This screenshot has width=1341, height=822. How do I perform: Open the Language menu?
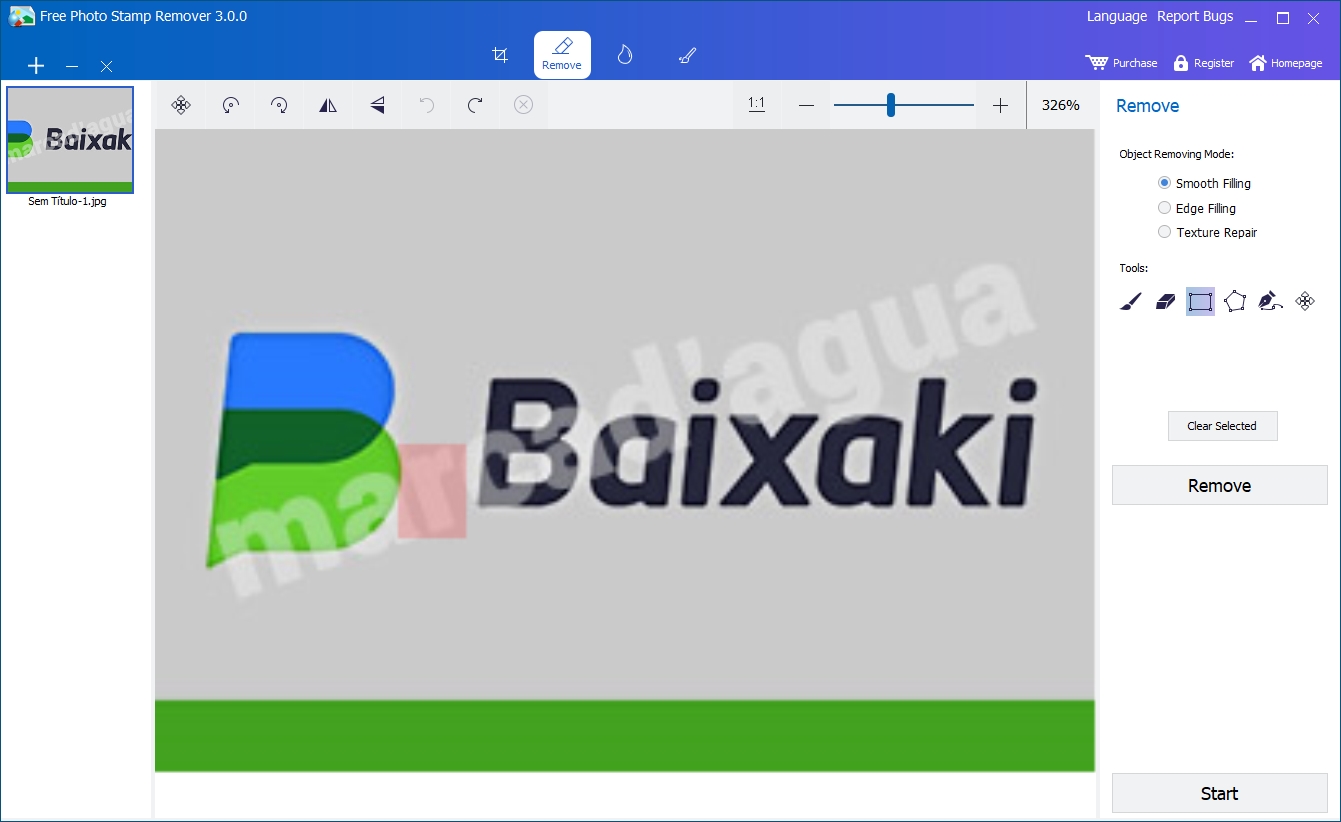tap(1116, 17)
